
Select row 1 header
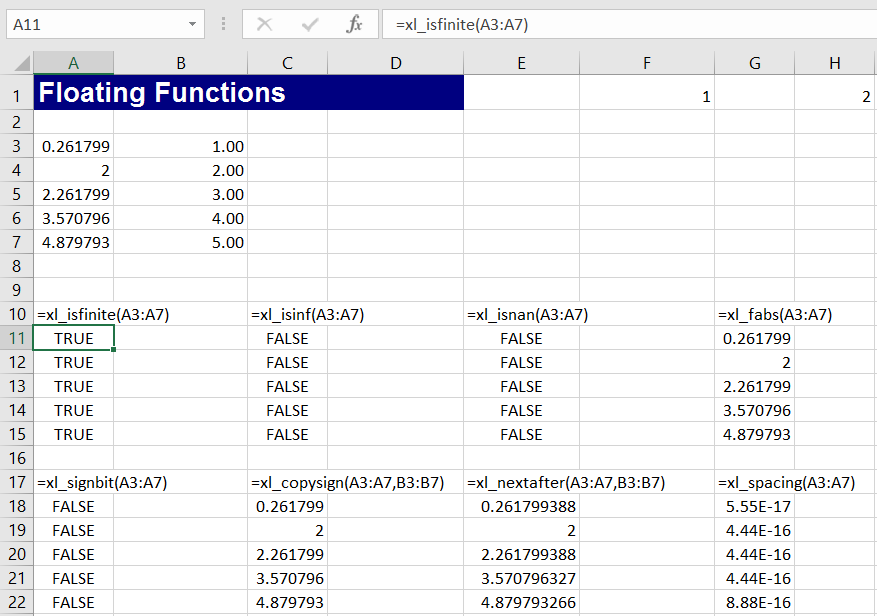(16, 97)
